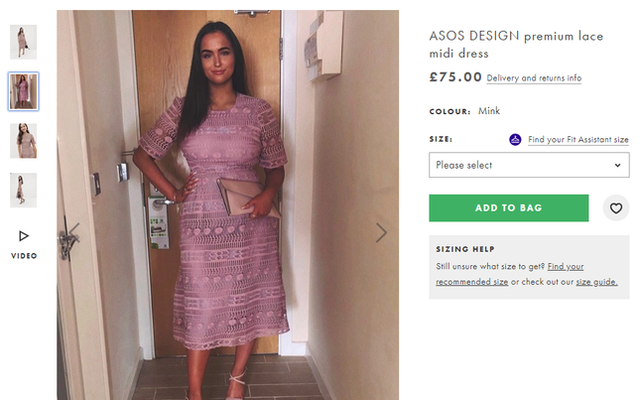Image resolution: width=640 pixels, height=400 pixels.
Task: Open Delivery and returns info link
Action: [534, 78]
